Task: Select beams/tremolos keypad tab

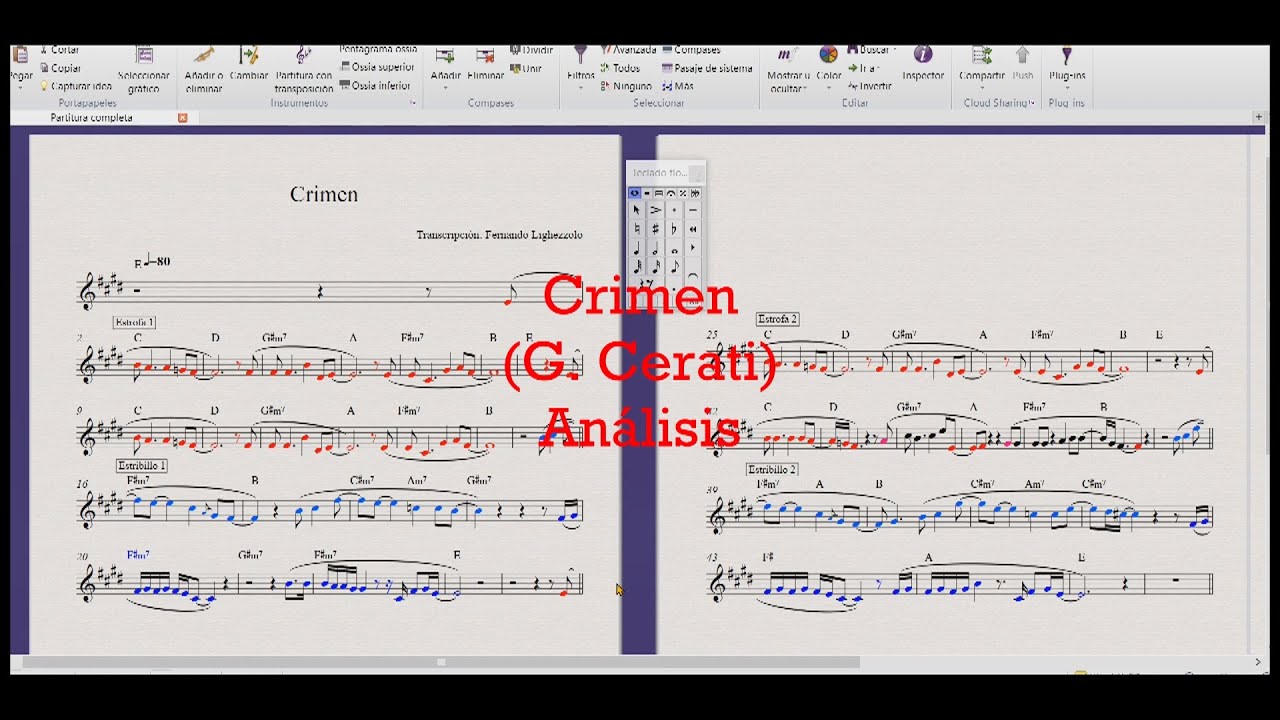Action: click(659, 193)
